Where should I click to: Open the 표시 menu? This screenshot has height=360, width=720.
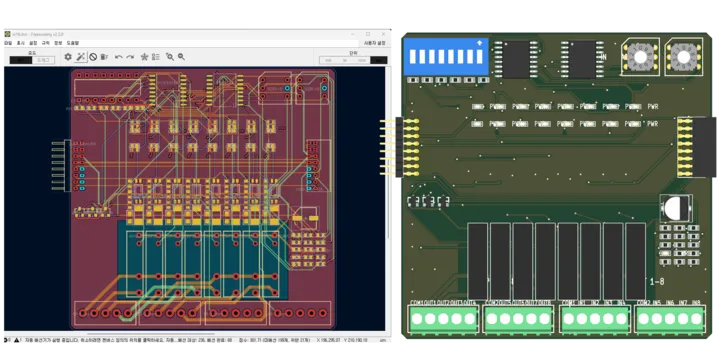click(21, 43)
